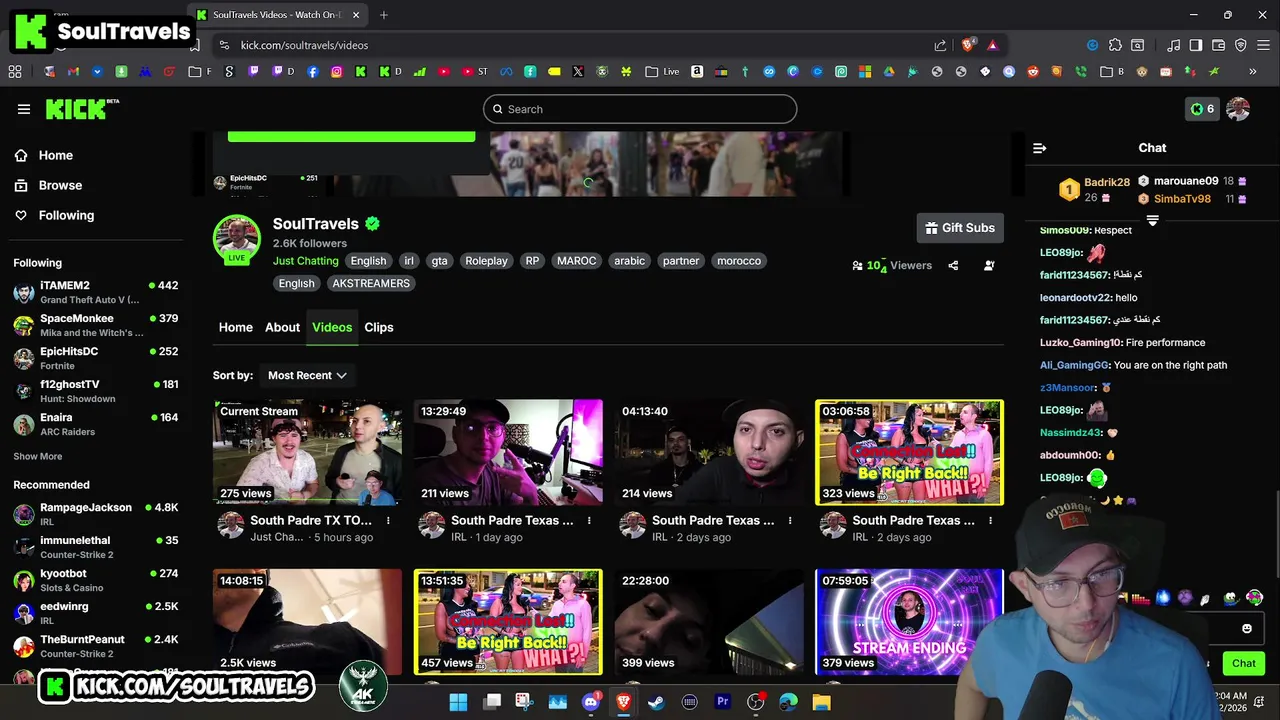The height and width of the screenshot is (720, 1280).
Task: Open the chat emoji picker
Action: (1246, 628)
